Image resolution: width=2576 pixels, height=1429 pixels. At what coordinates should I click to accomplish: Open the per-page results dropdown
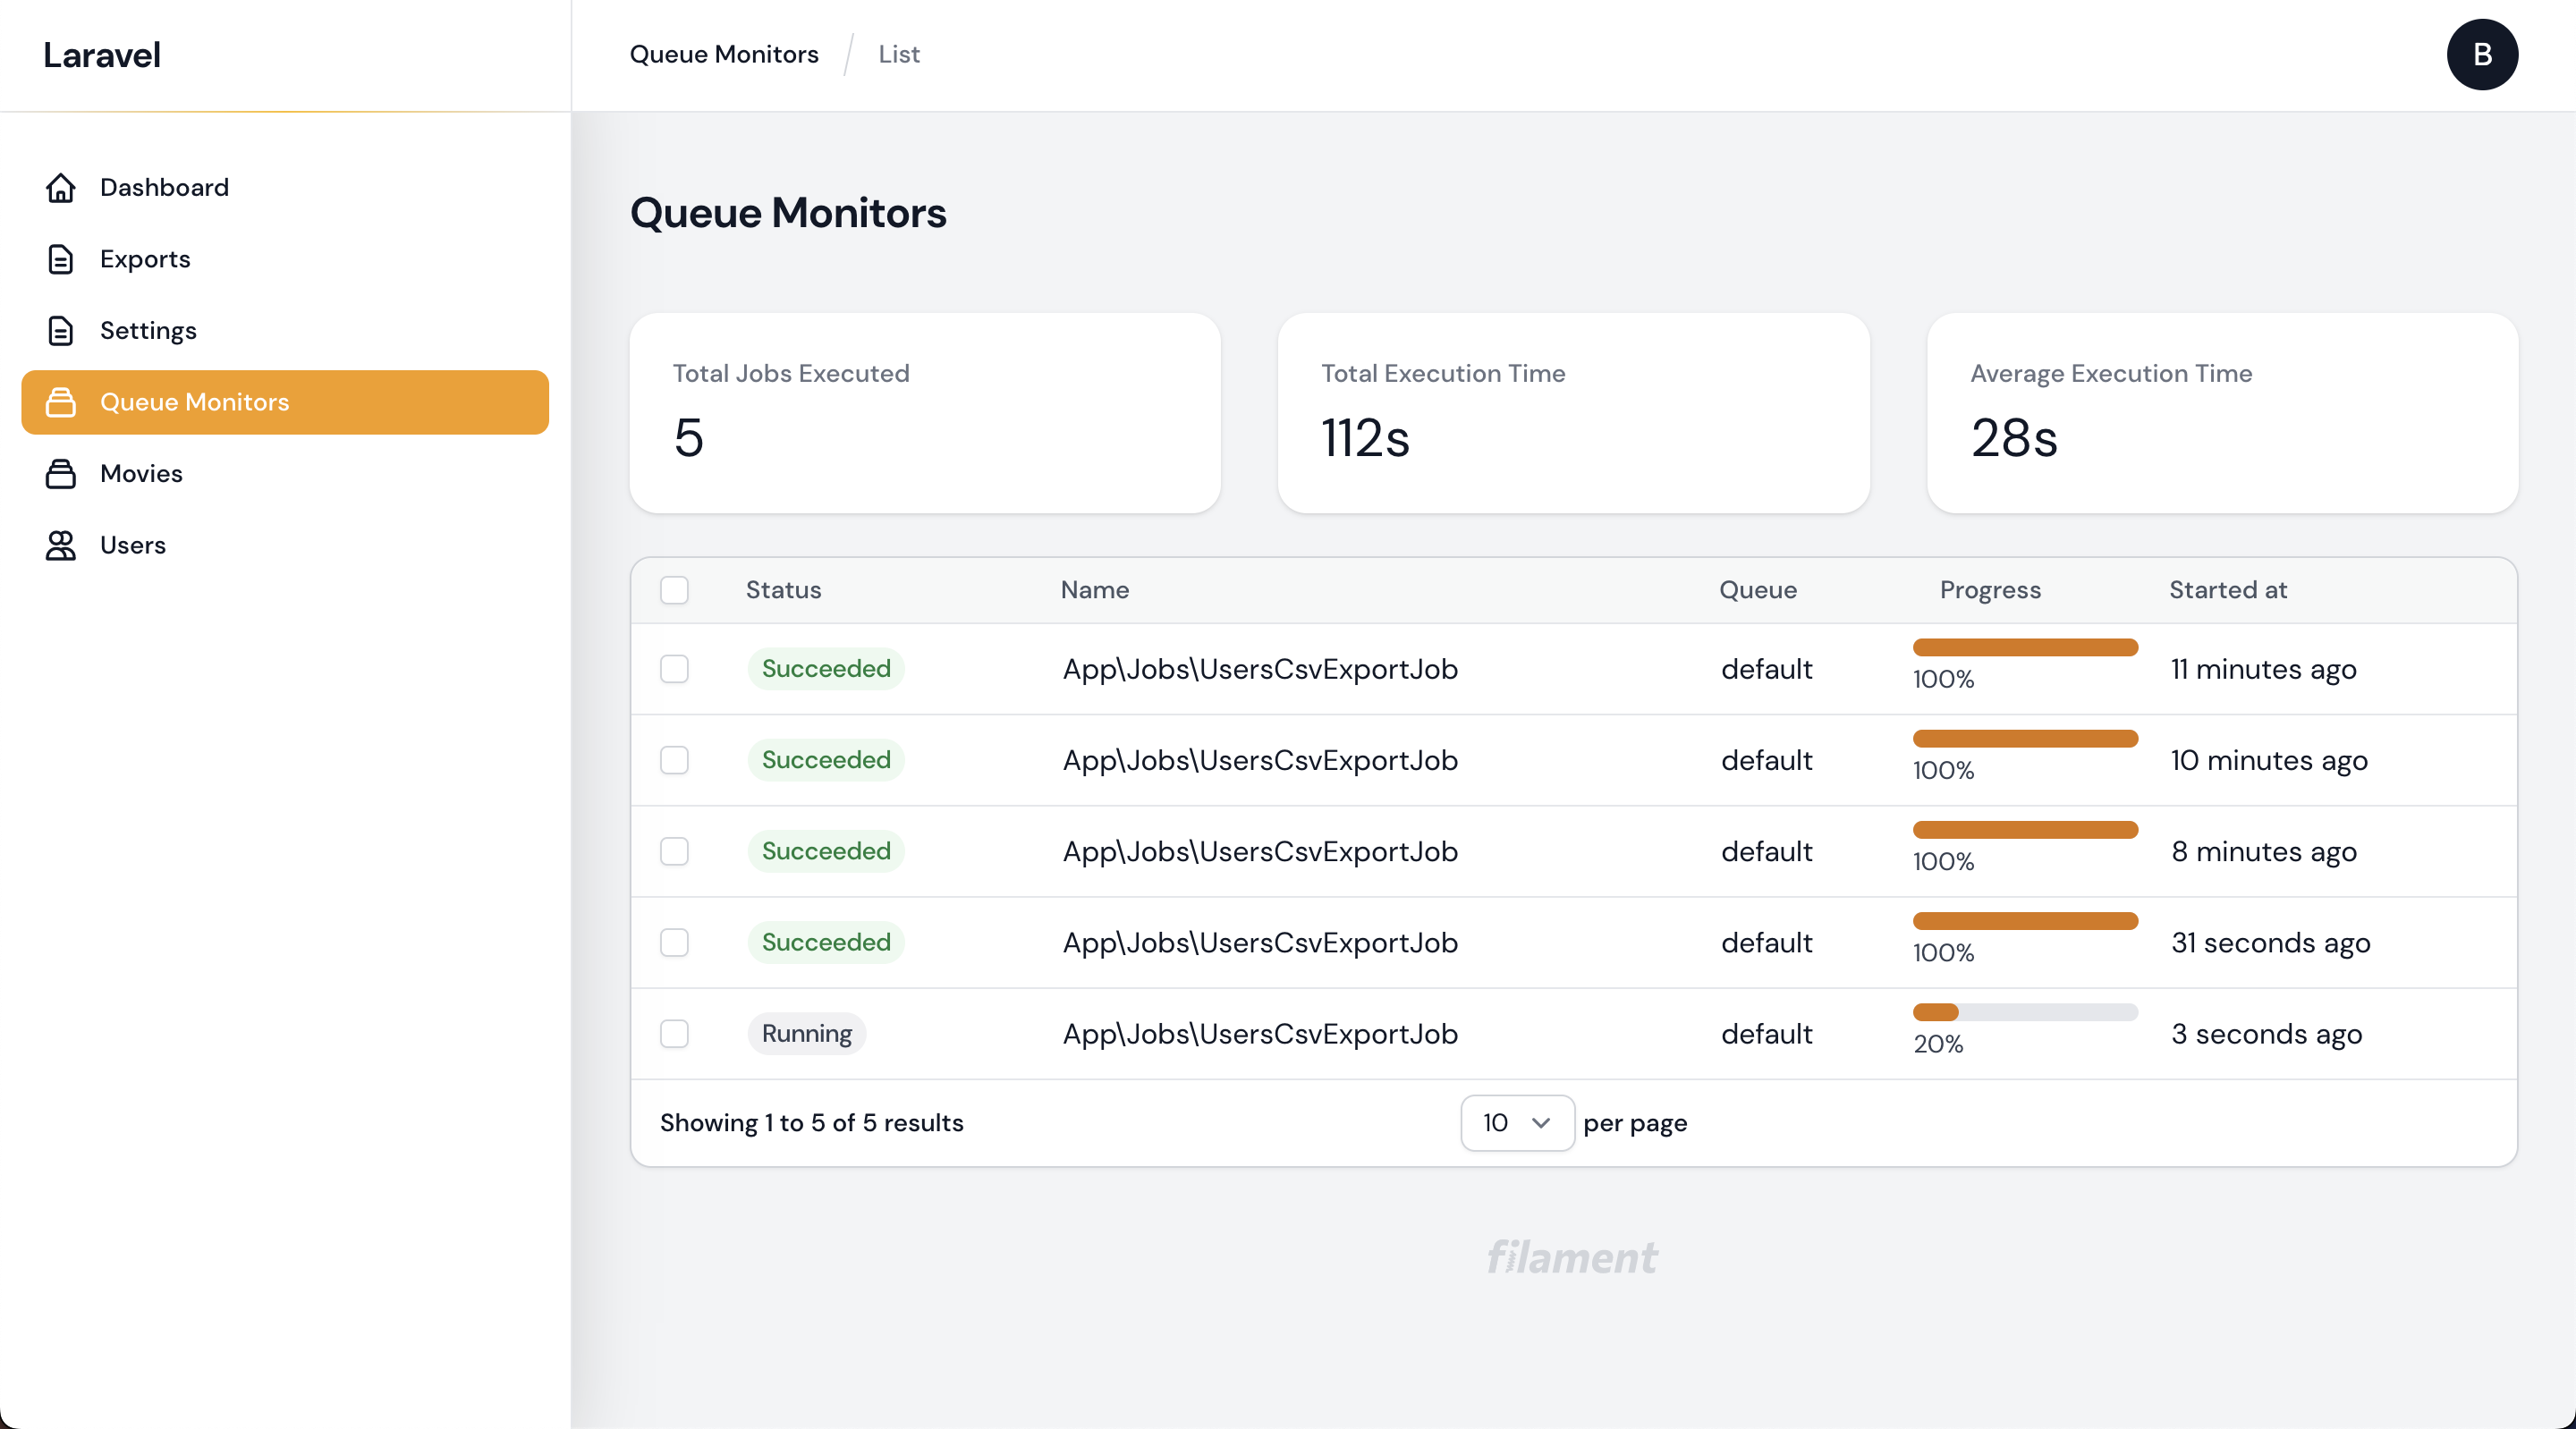(1516, 1123)
